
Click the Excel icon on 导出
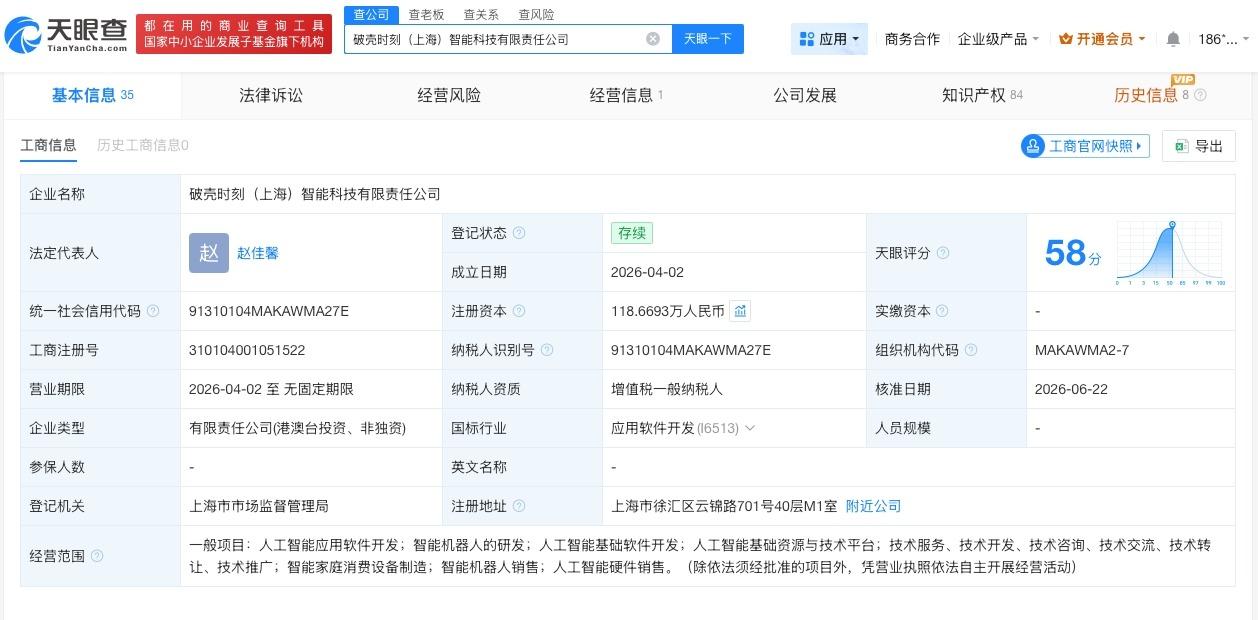(x=1181, y=146)
